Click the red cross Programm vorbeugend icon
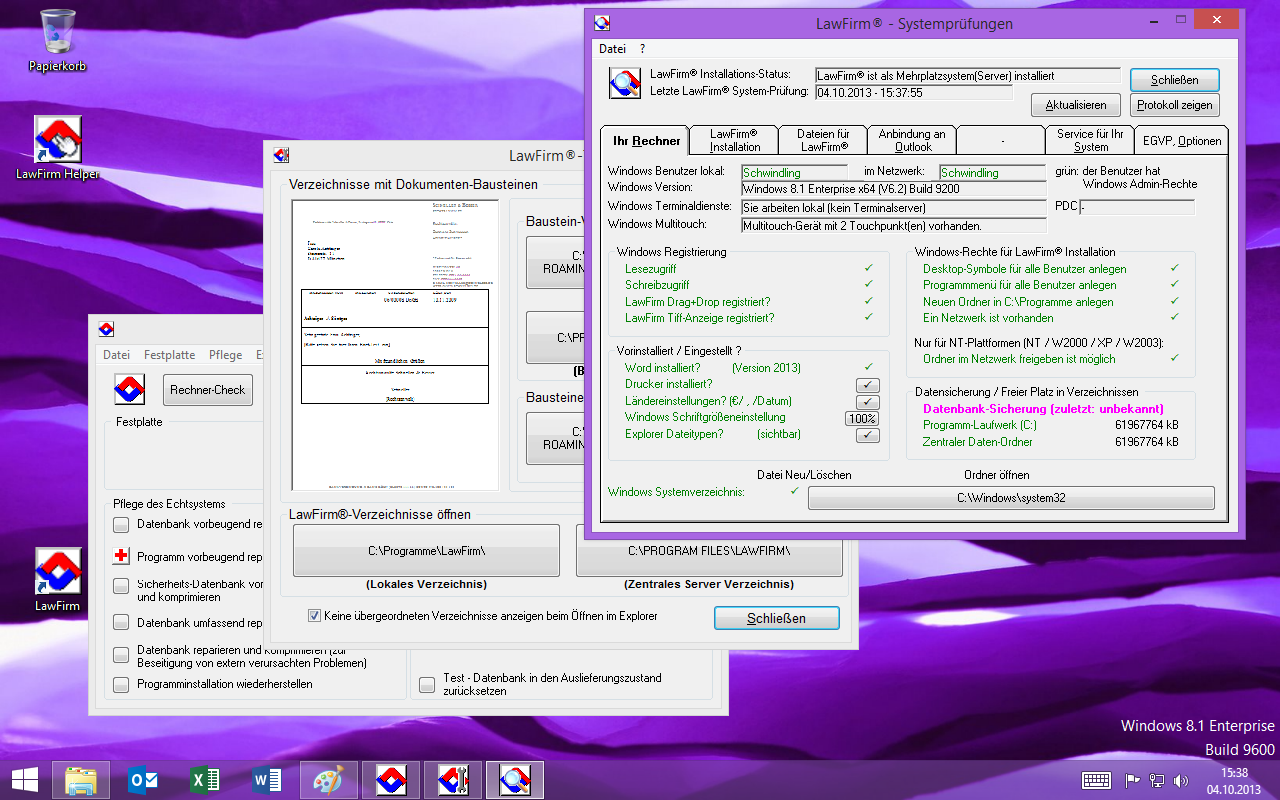 coord(121,556)
